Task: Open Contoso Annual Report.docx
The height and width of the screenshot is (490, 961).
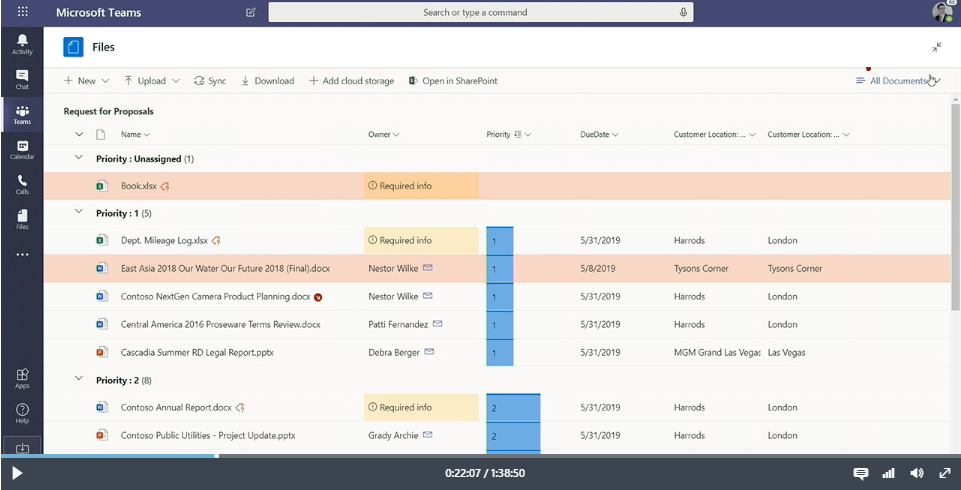Action: coord(177,408)
